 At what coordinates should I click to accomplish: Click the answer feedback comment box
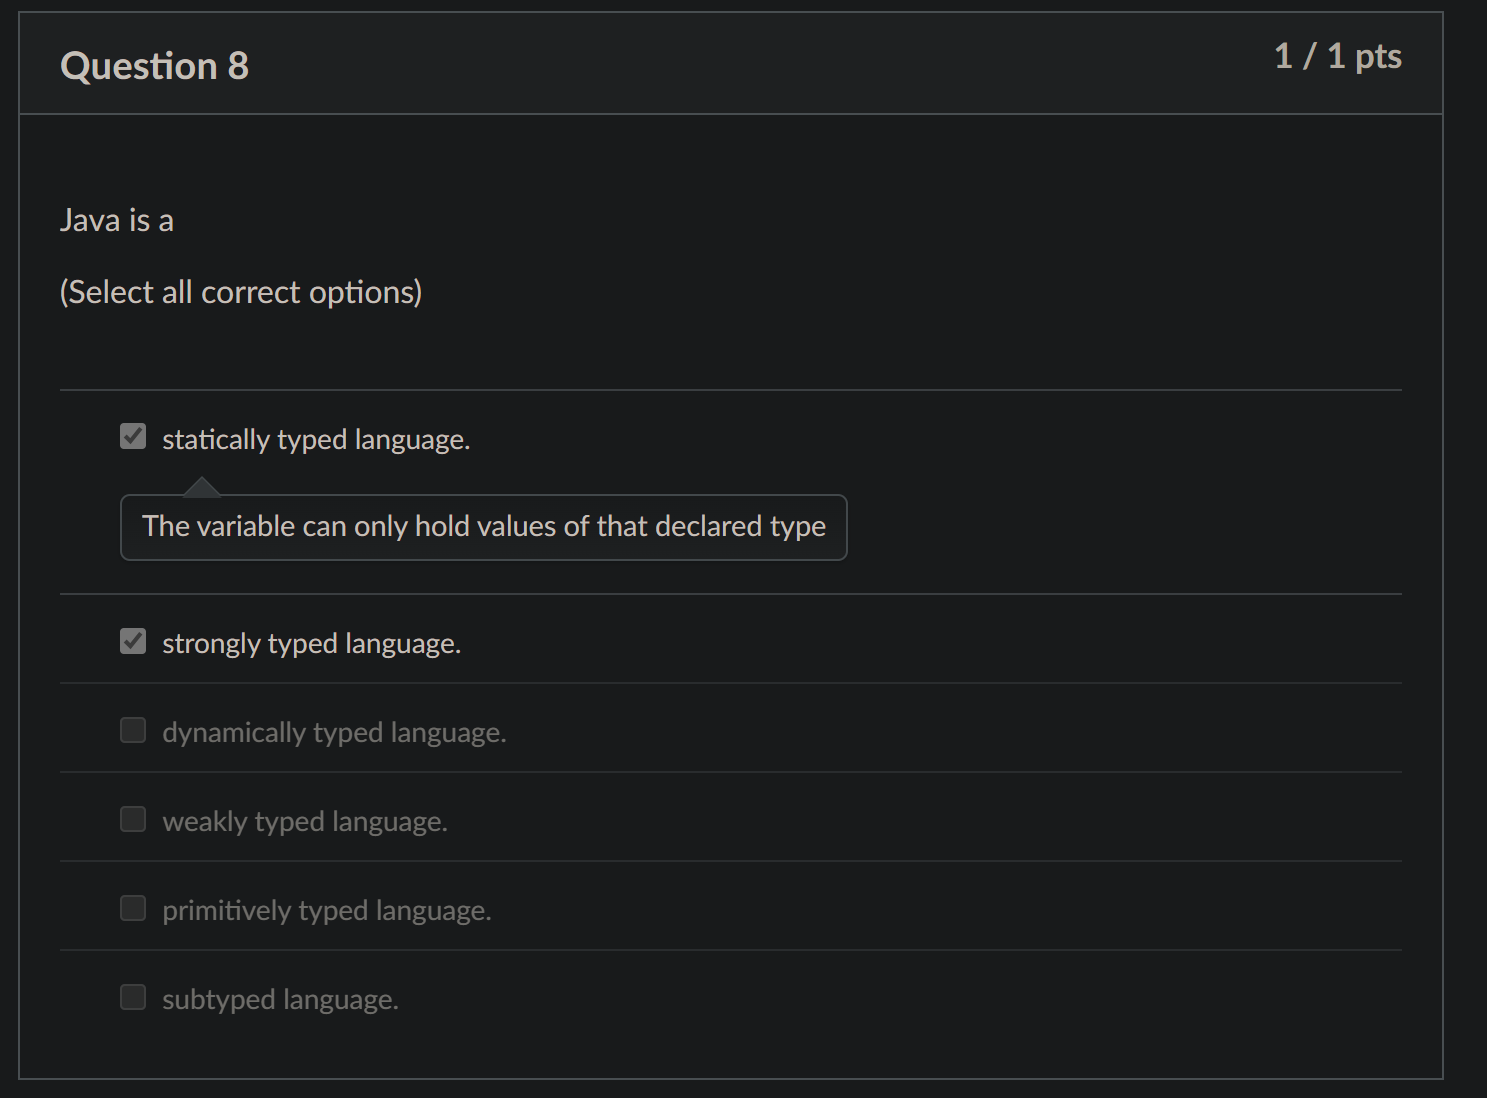point(483,527)
